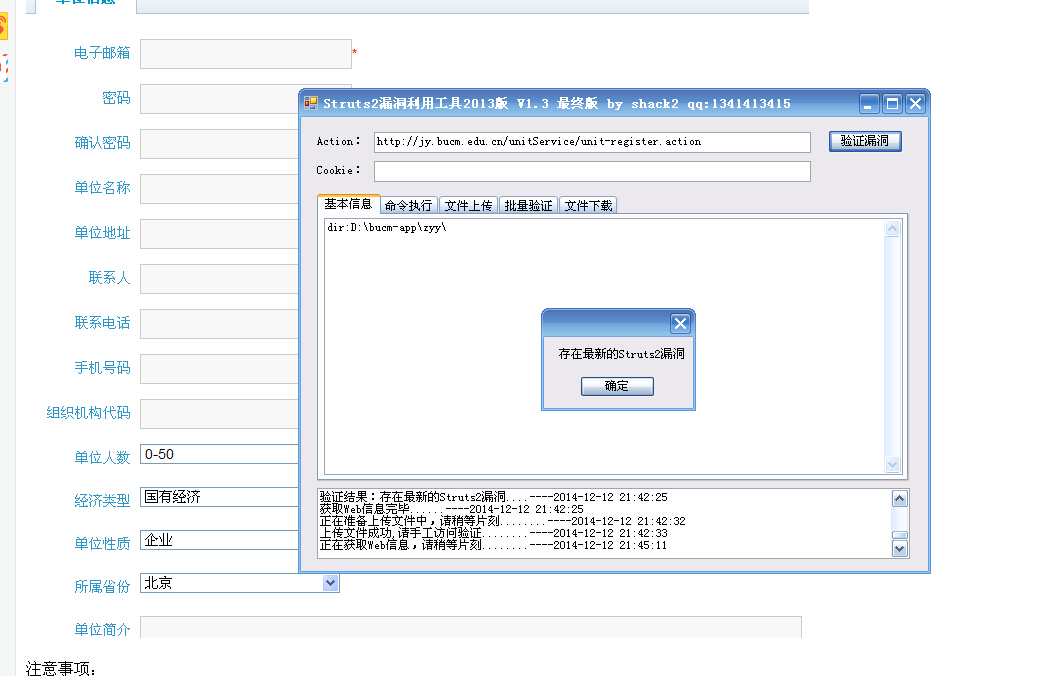Screen dimensions: 1060x676
Task: Switch to the 基本信息 tab
Action: point(348,204)
